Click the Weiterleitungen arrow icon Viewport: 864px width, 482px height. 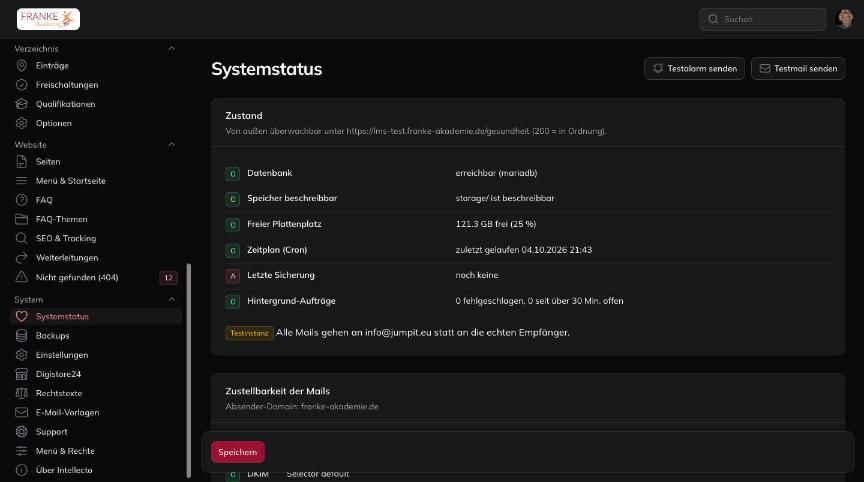21,258
